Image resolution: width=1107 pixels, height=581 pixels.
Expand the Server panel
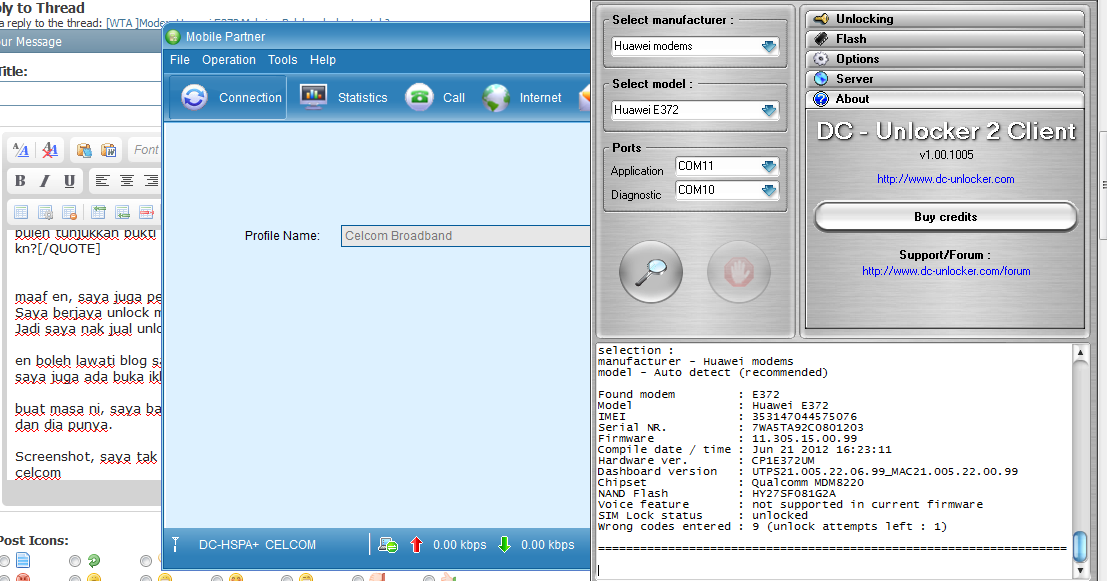[x=945, y=78]
